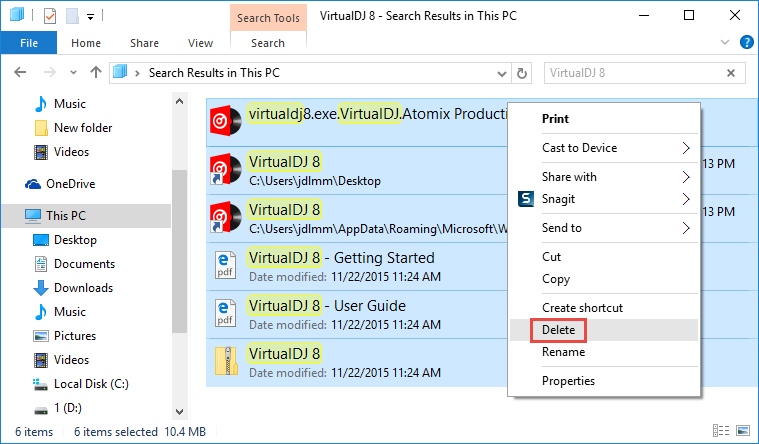Choose Rename in the context menu
759x444 pixels.
tap(604, 352)
